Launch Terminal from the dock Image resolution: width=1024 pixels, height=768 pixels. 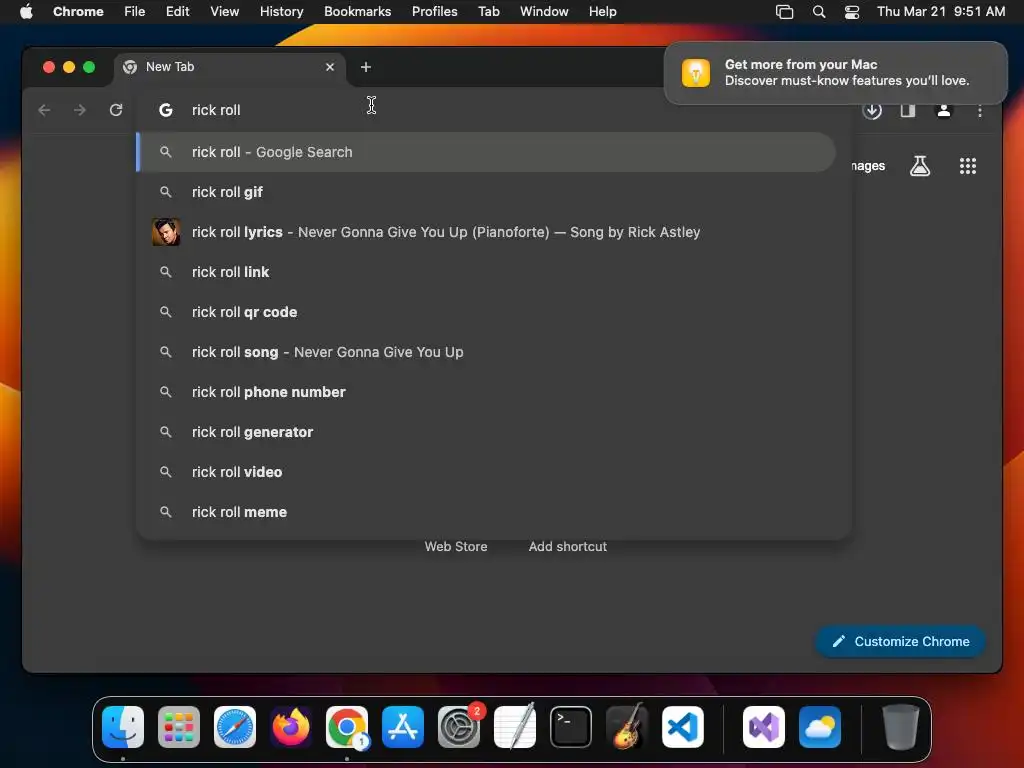571,727
